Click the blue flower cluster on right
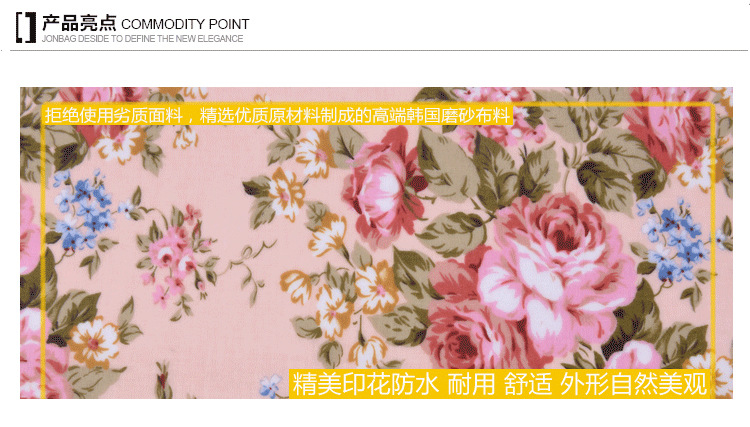Image resolution: width=750 pixels, height=427 pixels. coord(674,241)
